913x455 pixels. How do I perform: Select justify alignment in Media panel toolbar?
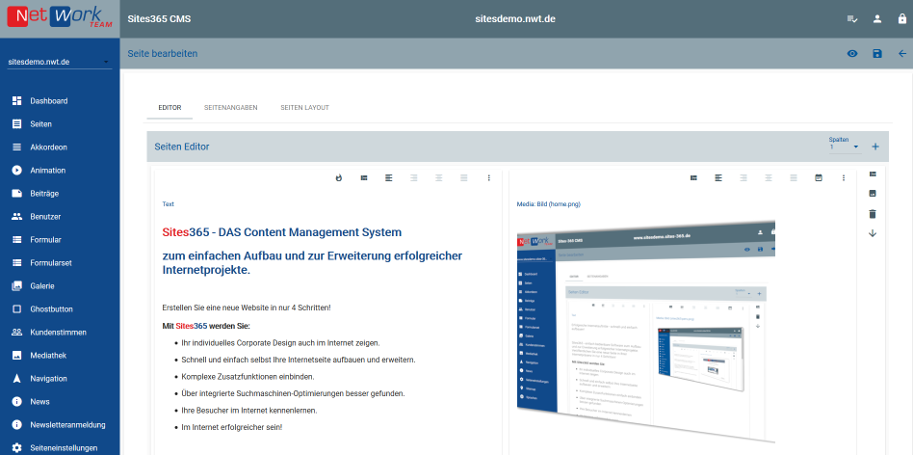(x=794, y=178)
